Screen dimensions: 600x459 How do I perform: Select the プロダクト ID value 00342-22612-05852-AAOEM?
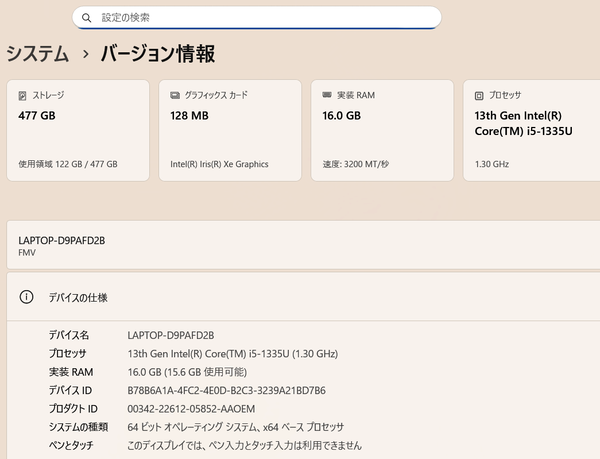191,409
